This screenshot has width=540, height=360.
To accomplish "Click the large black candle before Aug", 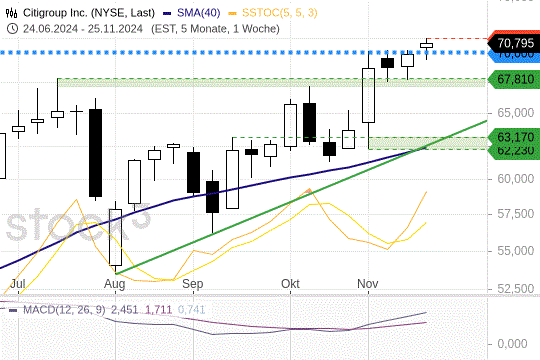I will point(95,153).
